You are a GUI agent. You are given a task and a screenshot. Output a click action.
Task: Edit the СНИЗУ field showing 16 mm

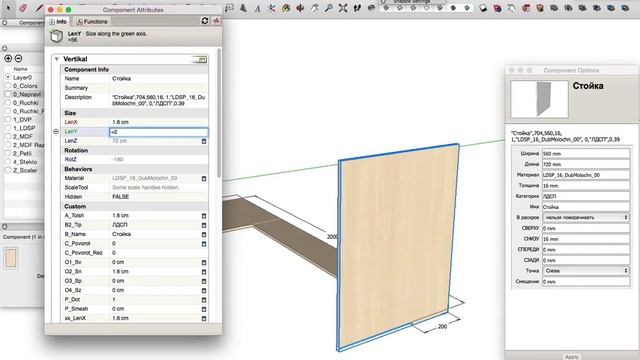[586, 239]
